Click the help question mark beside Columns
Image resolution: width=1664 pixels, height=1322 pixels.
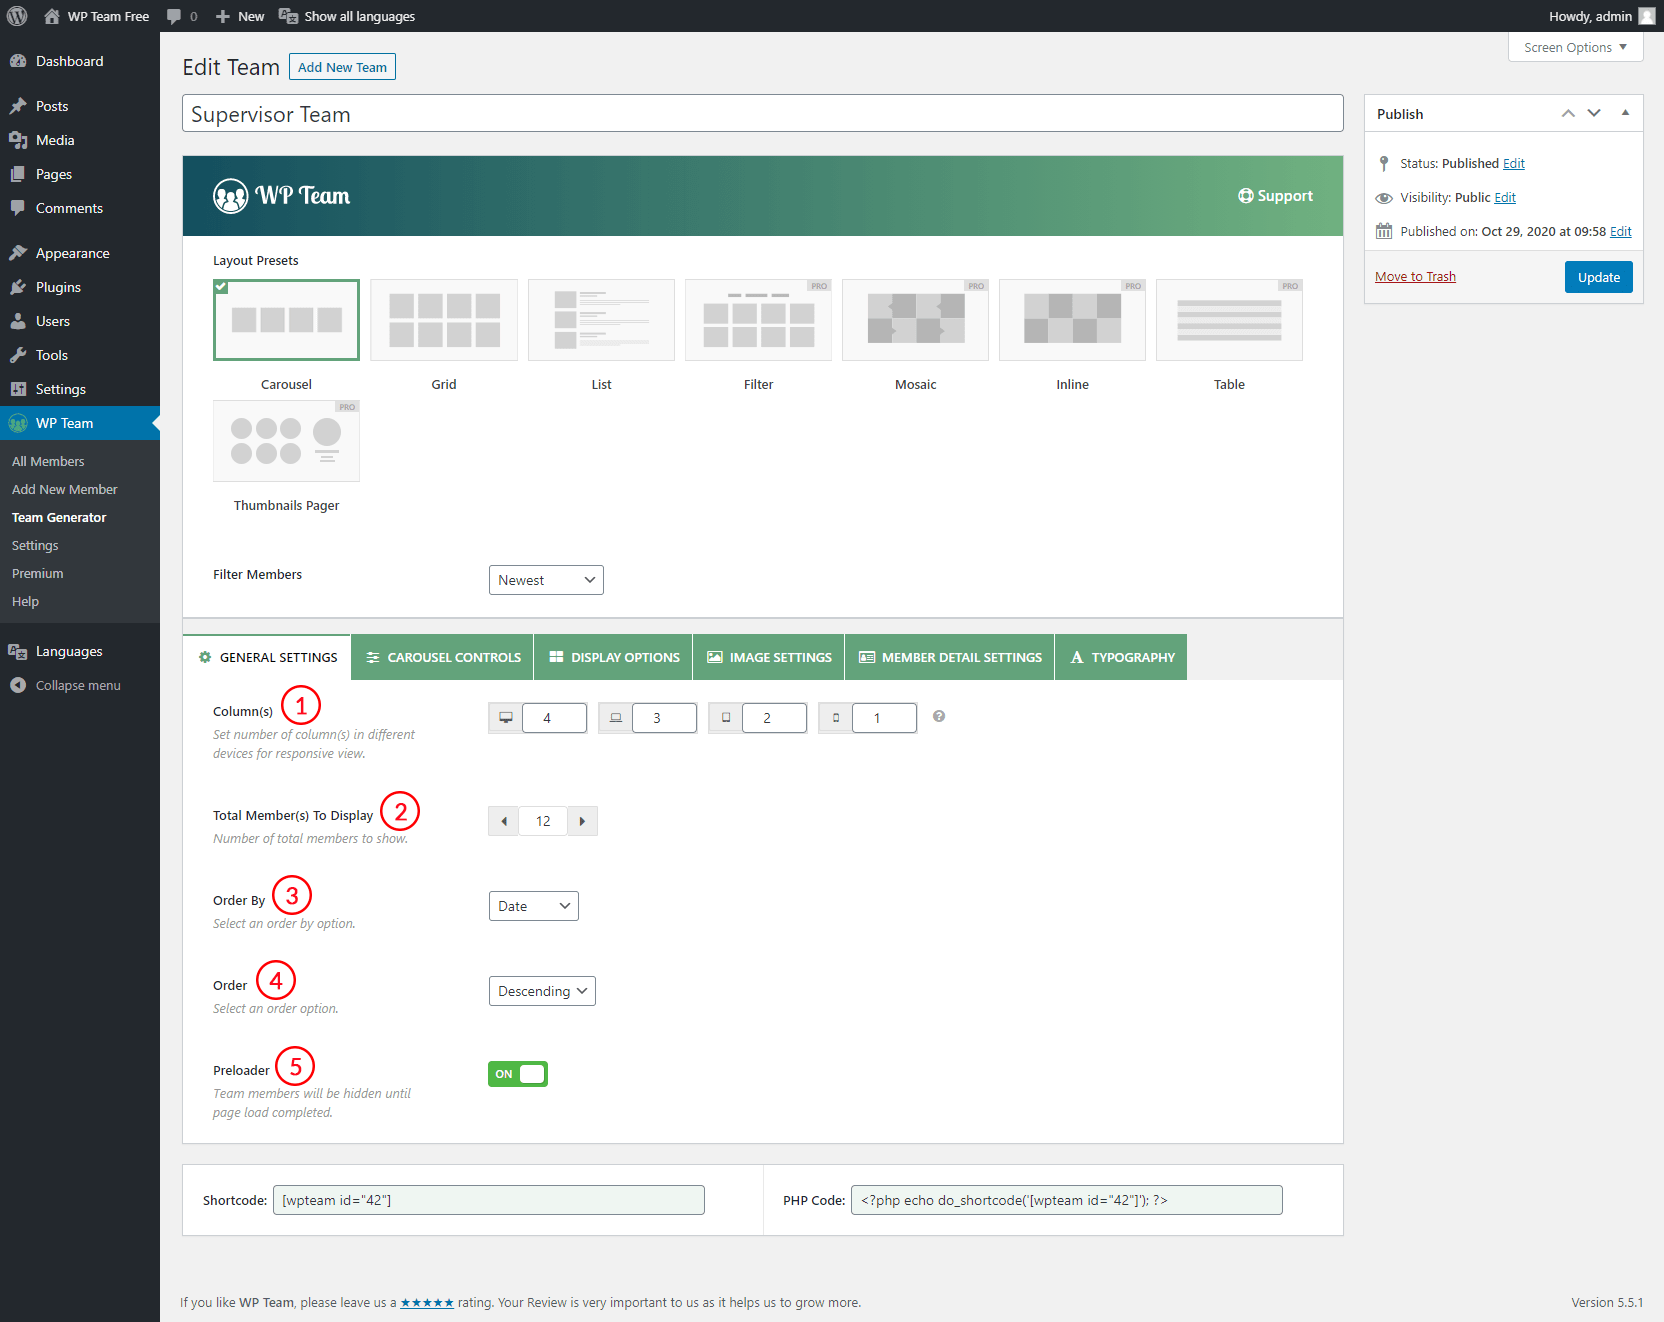[x=939, y=716]
